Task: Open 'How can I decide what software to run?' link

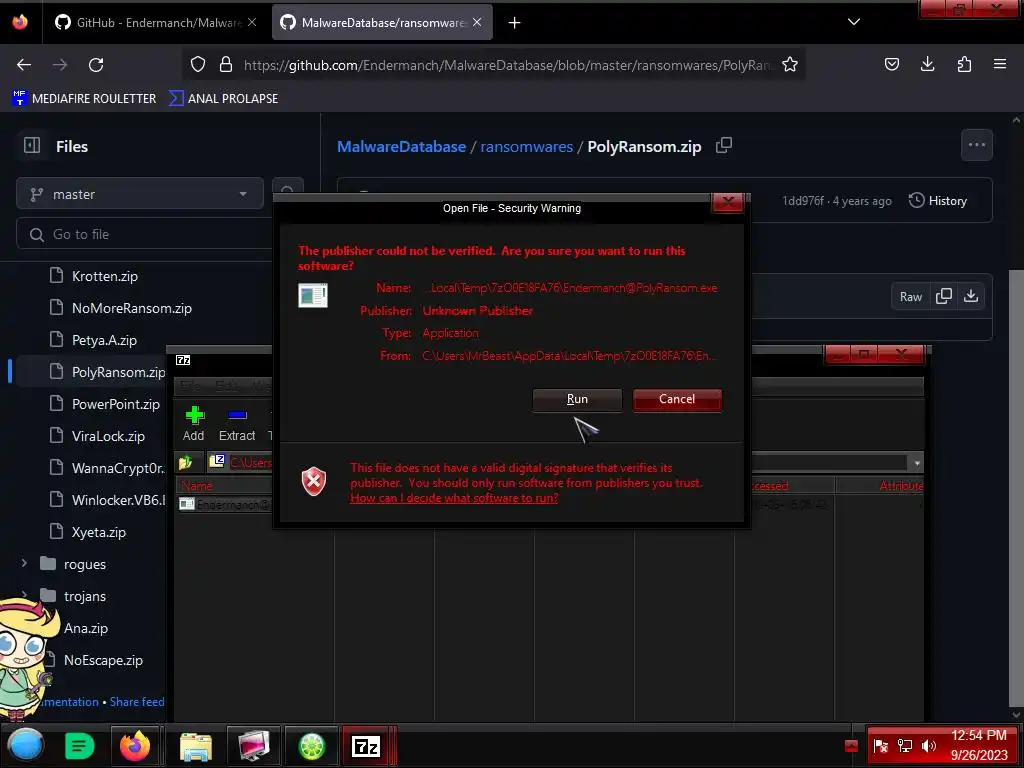Action: pos(454,498)
